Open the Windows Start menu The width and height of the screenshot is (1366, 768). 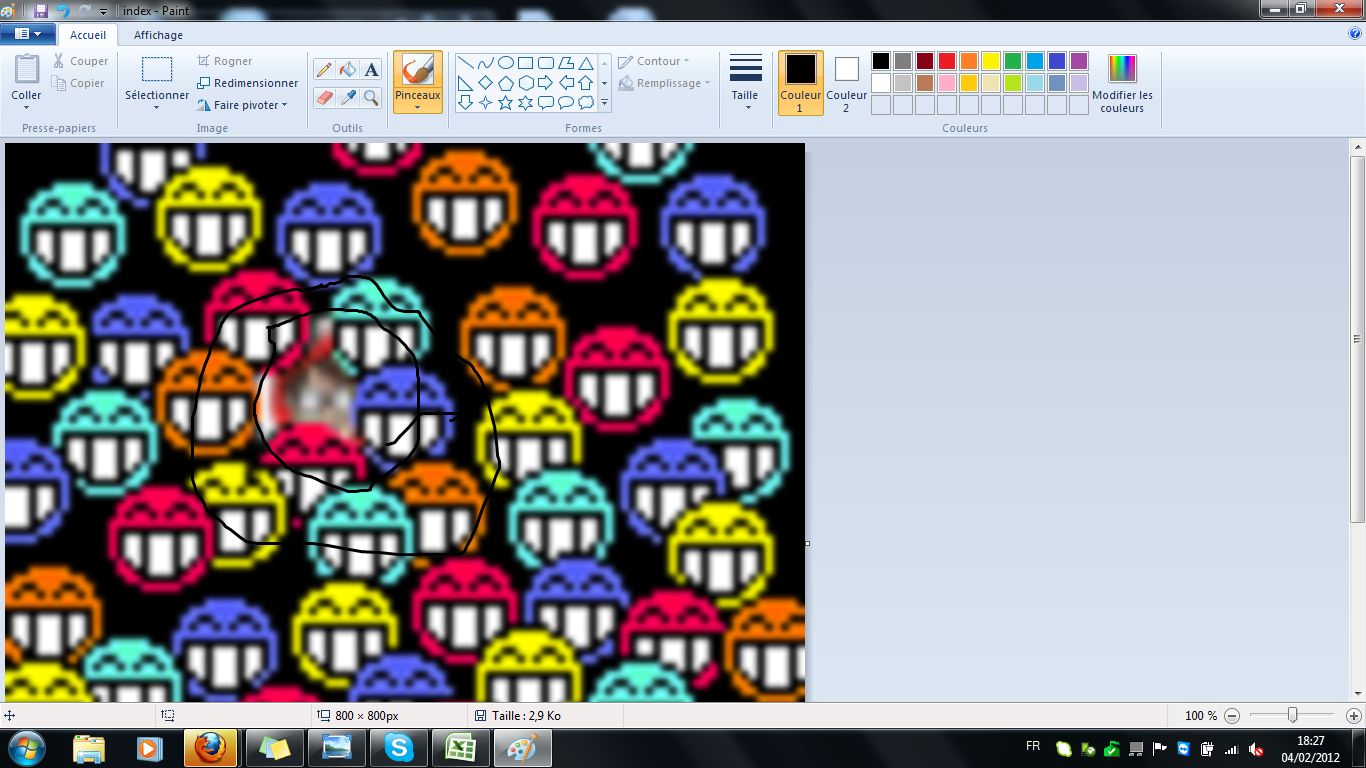click(26, 748)
